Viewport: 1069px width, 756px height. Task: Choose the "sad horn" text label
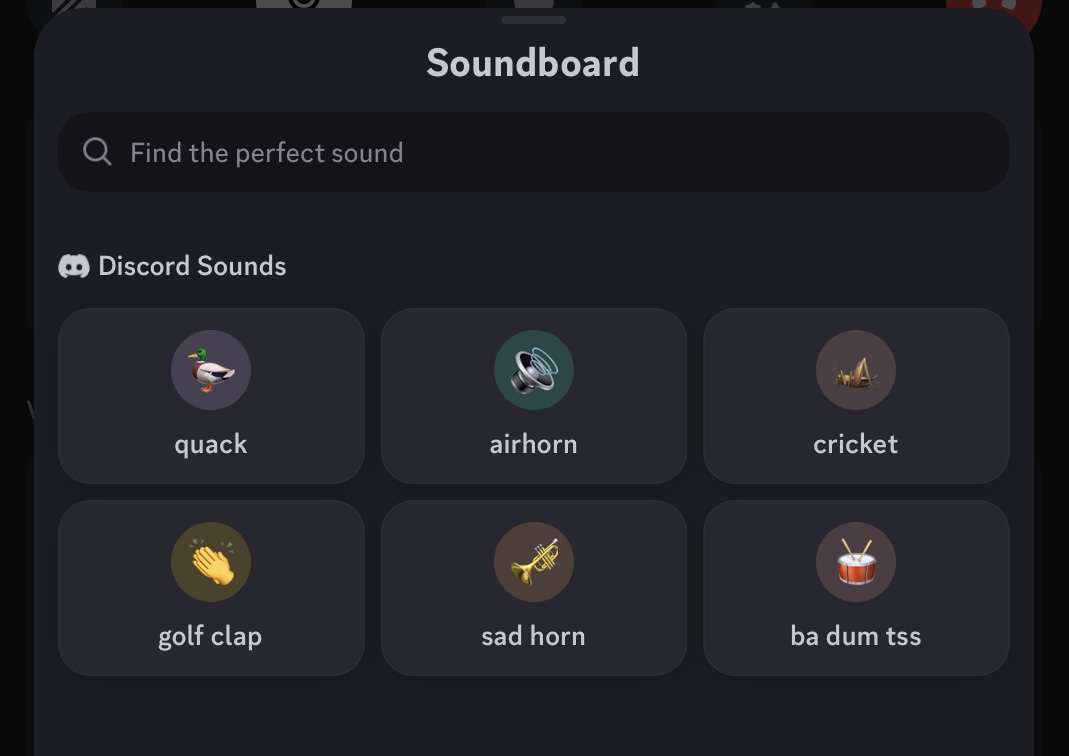point(533,636)
